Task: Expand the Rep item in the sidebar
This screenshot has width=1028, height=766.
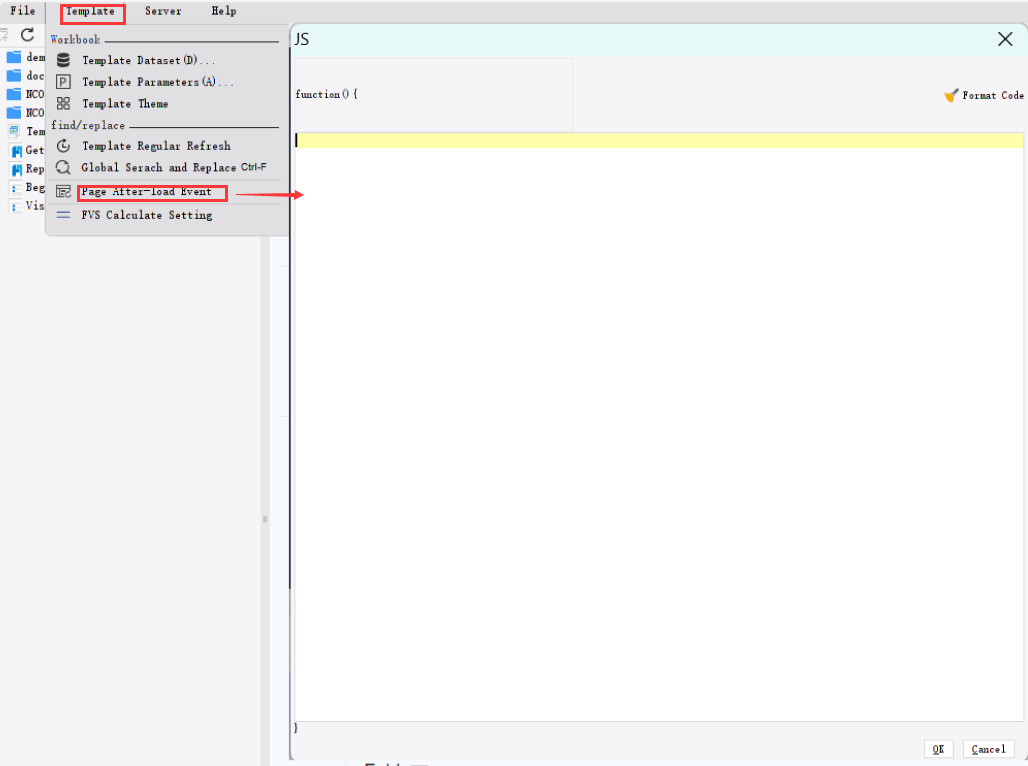Action: (30, 169)
